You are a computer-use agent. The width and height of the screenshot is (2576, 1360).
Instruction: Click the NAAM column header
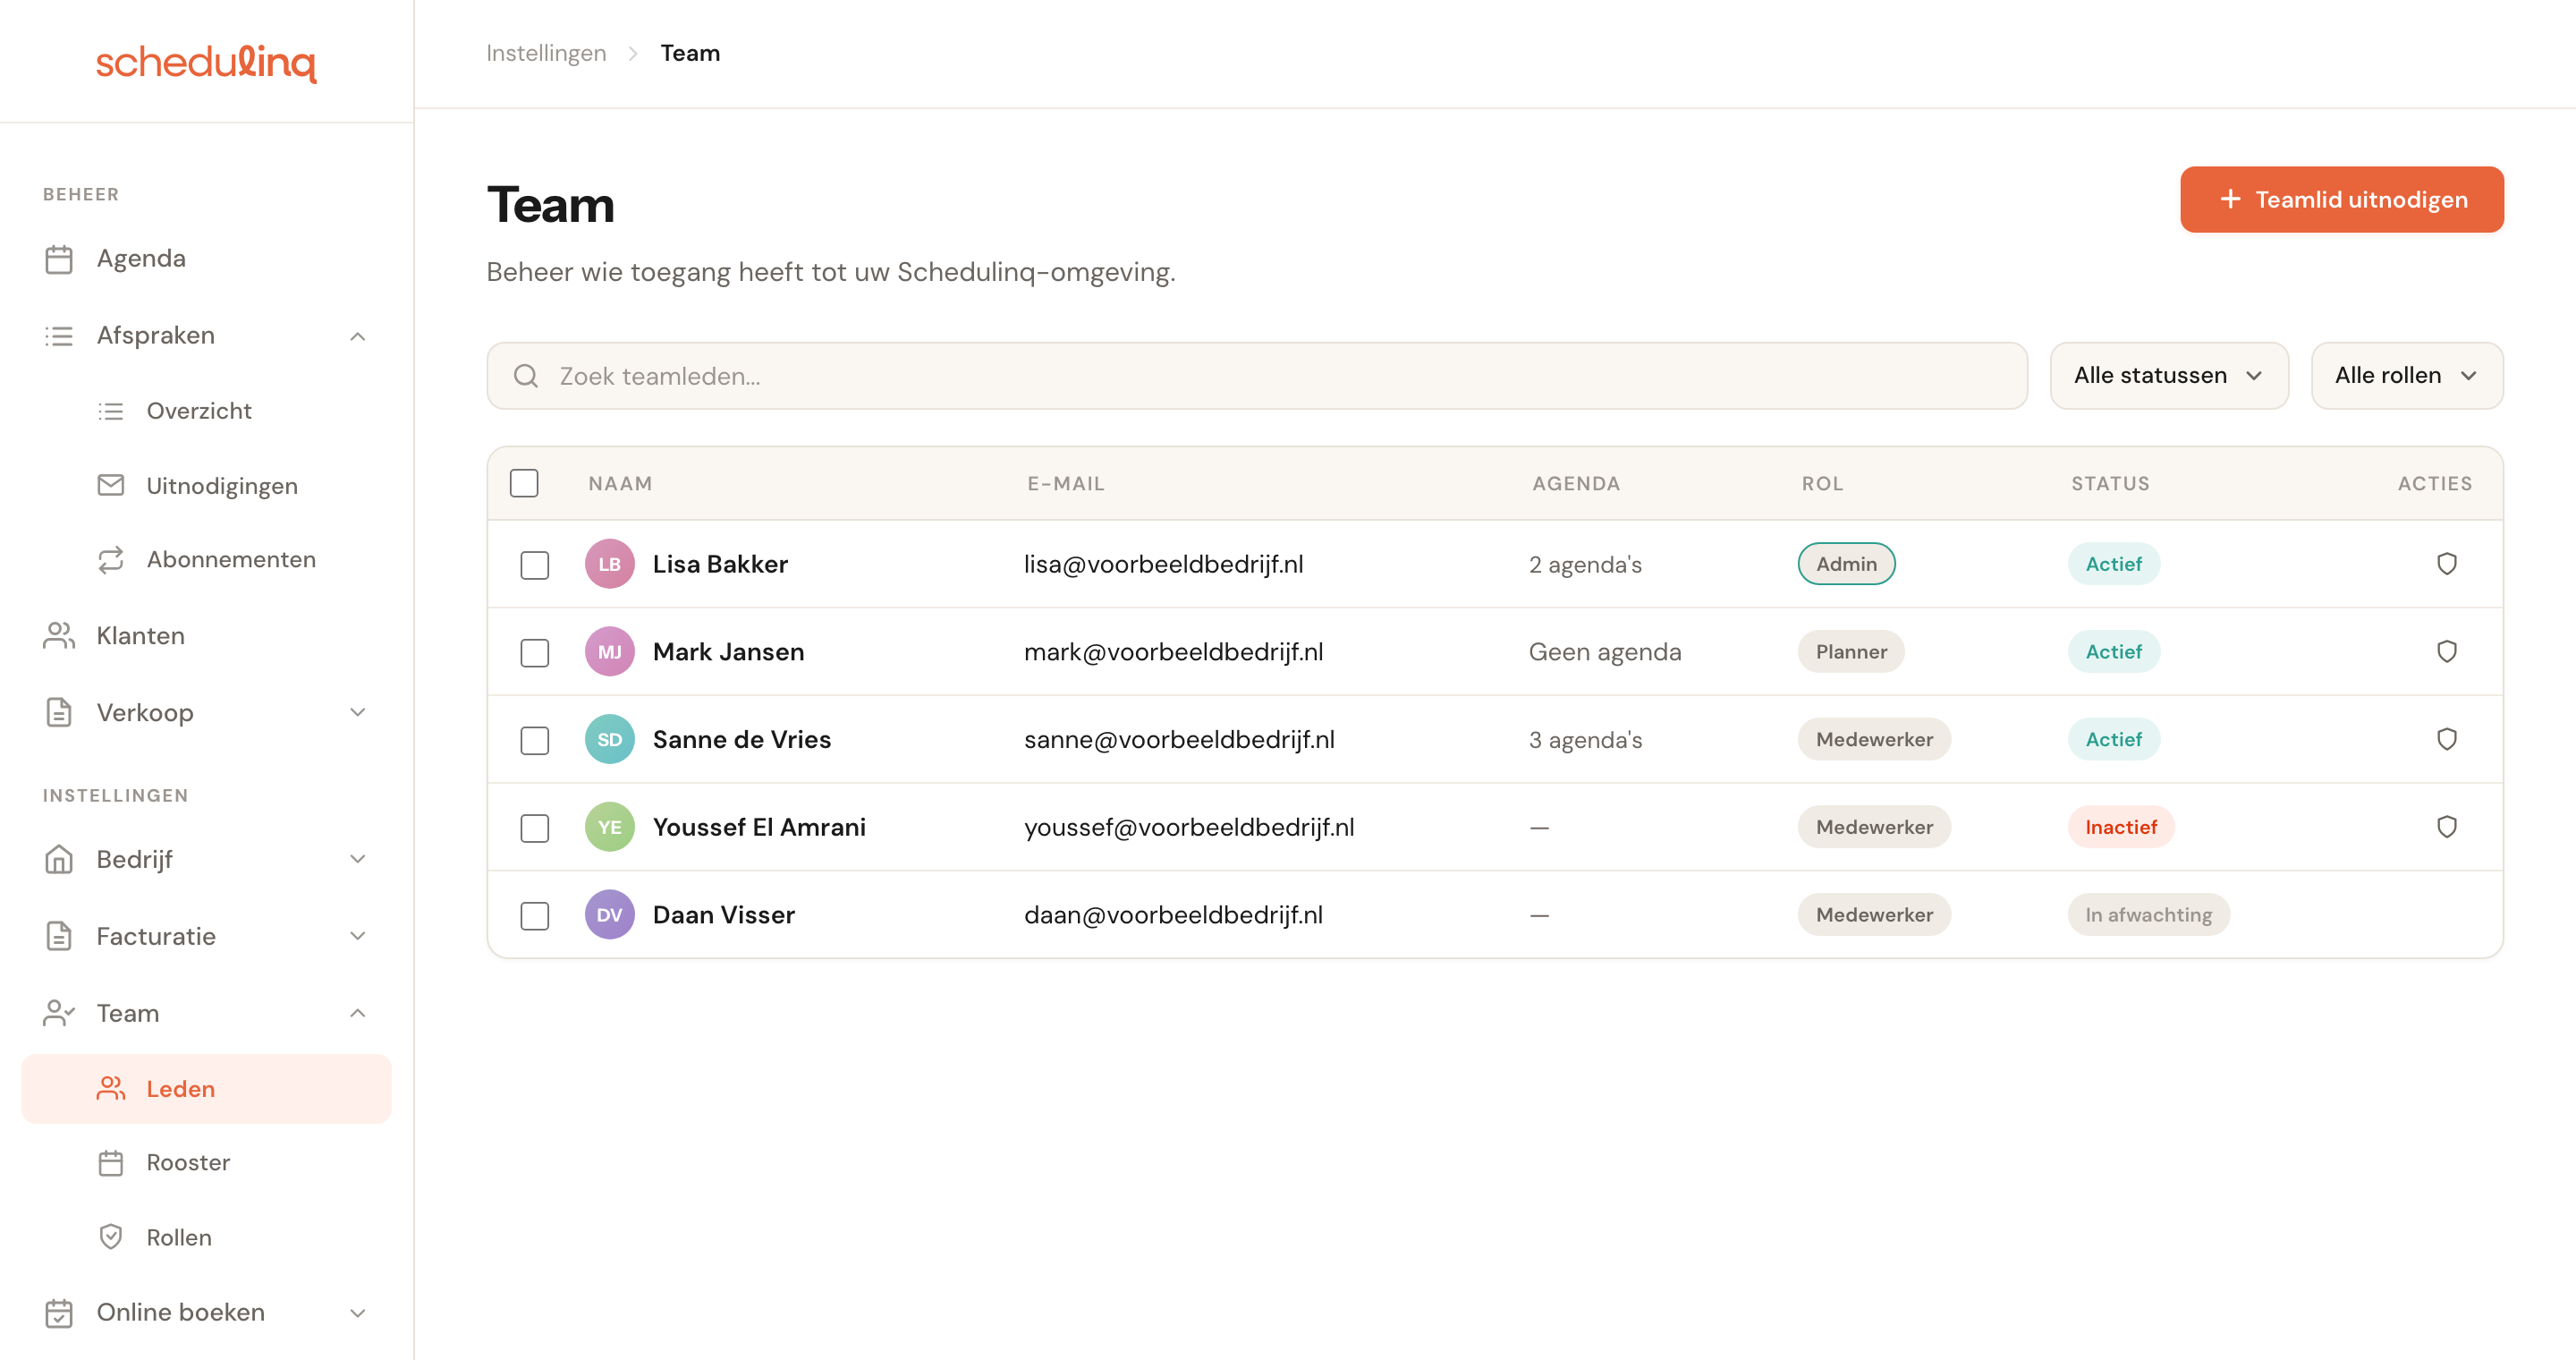pos(620,484)
